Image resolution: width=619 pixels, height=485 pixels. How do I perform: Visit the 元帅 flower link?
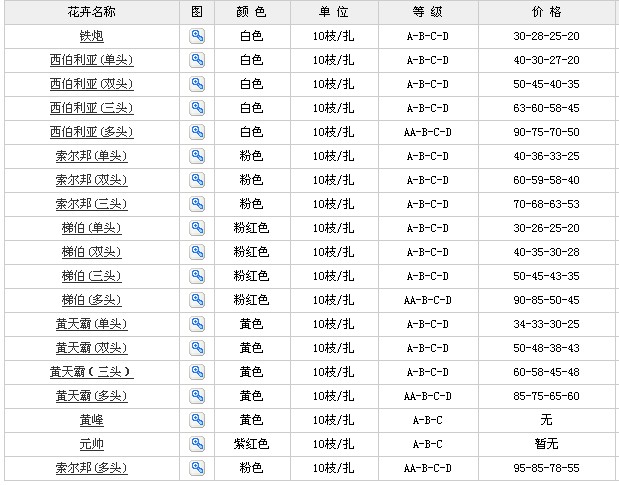(x=92, y=444)
